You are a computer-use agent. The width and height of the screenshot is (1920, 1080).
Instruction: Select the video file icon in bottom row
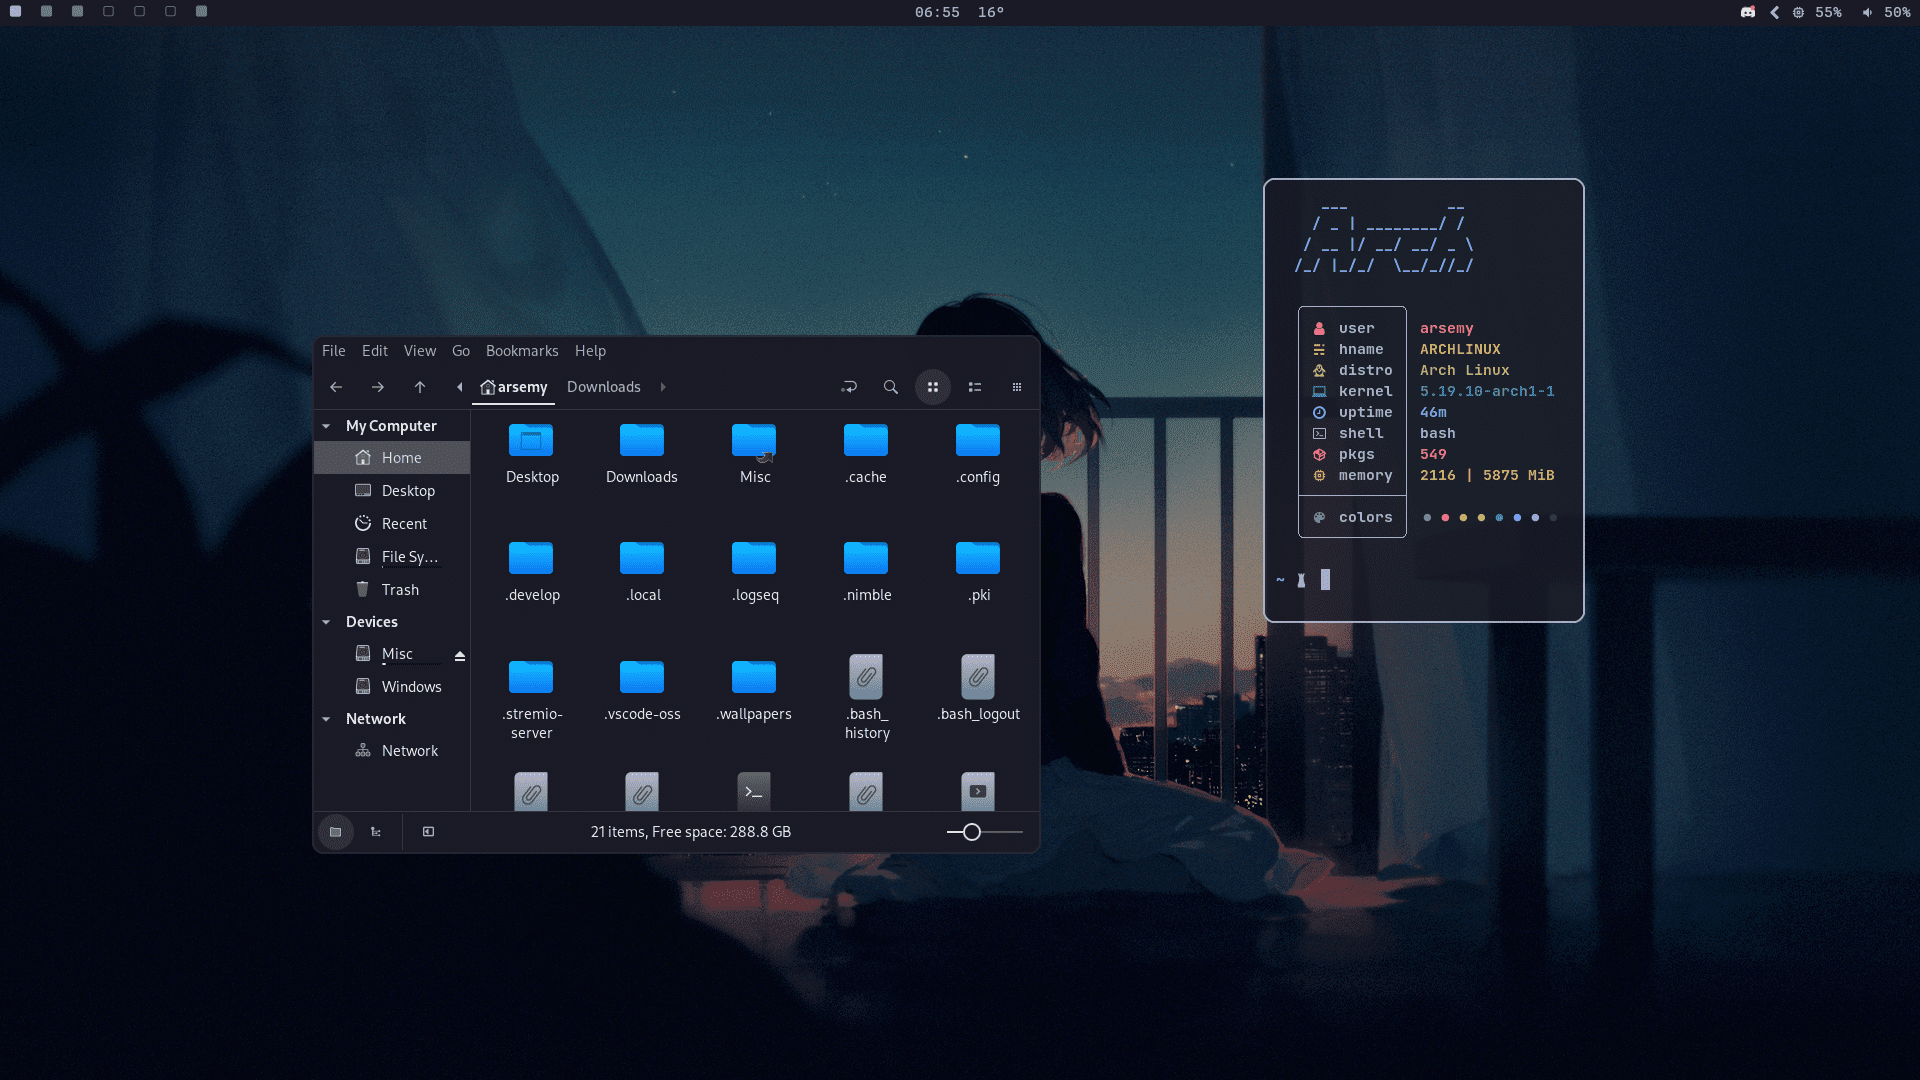point(978,791)
